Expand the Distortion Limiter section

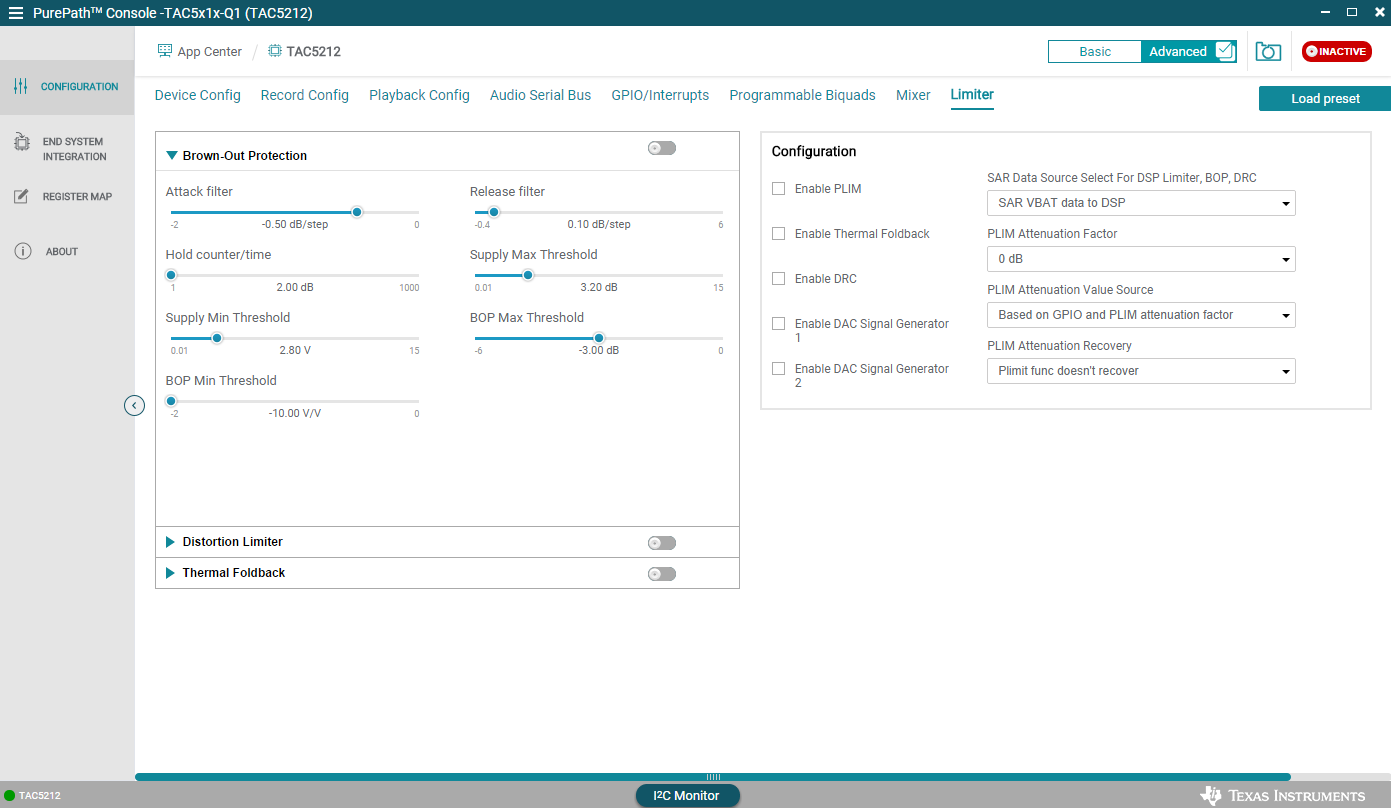pos(170,542)
